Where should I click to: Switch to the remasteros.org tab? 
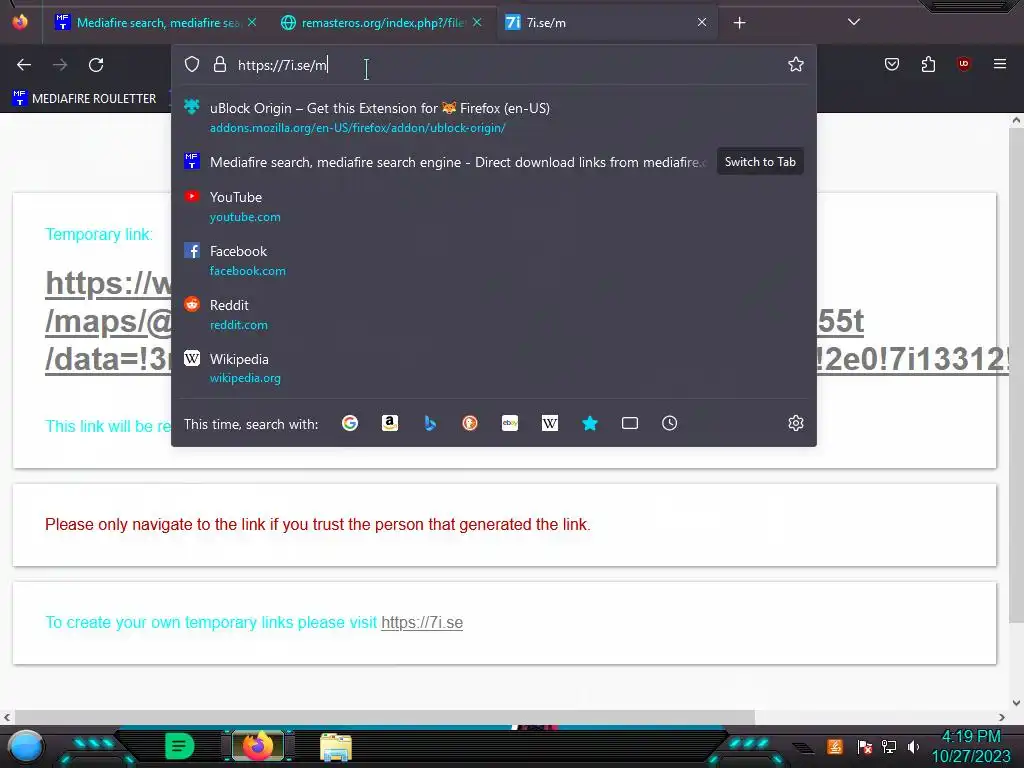(x=380, y=23)
